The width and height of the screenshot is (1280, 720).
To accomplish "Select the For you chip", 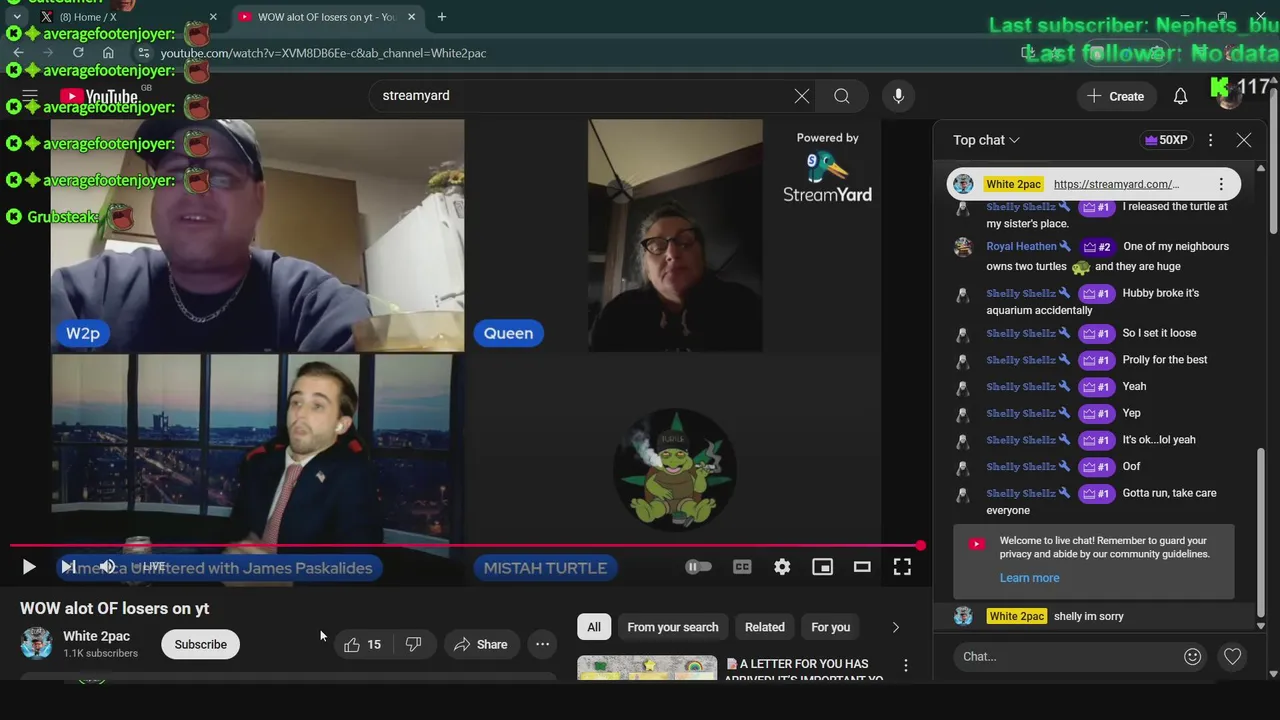I will click(831, 627).
